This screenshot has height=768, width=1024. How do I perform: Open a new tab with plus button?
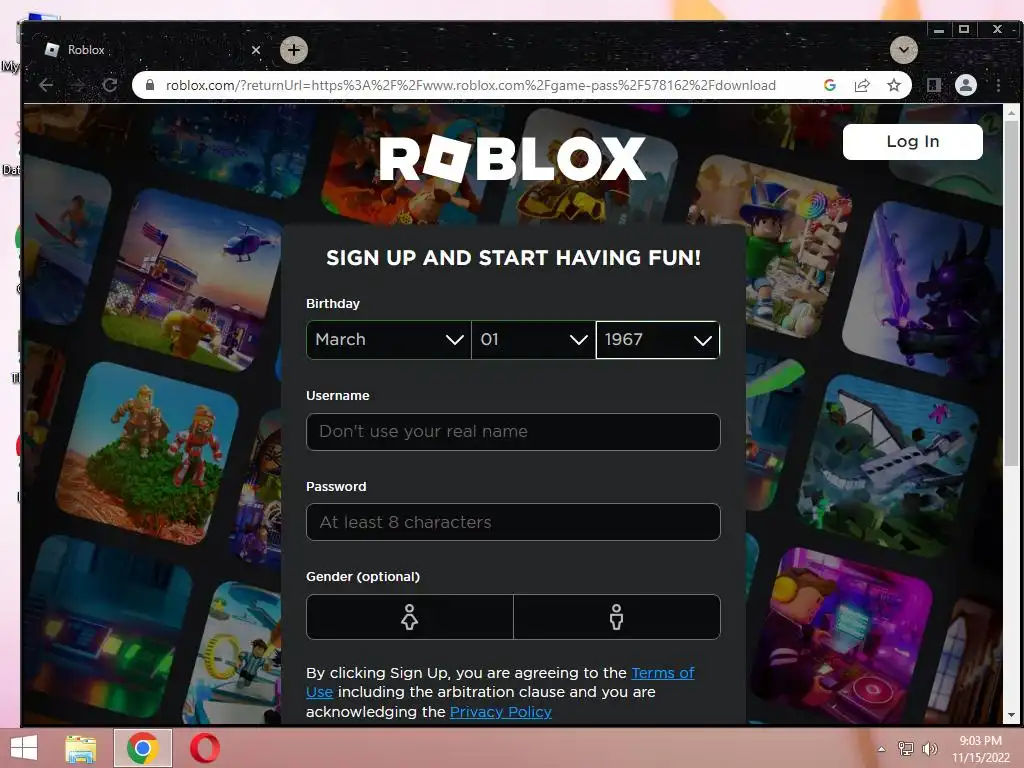[294, 50]
